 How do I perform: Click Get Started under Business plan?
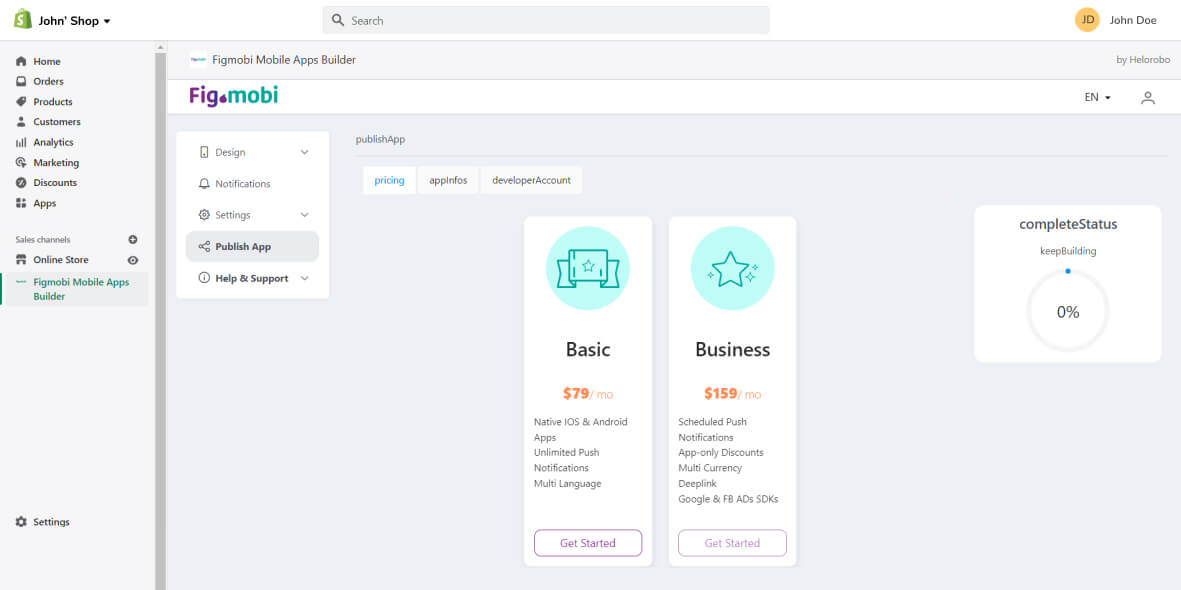(x=732, y=543)
